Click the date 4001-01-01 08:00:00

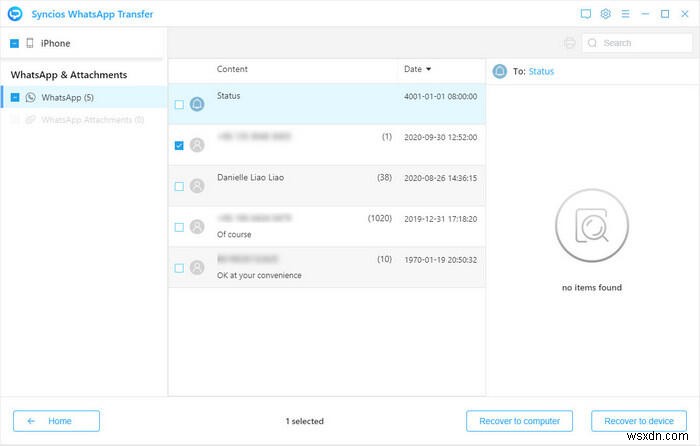click(x=440, y=96)
